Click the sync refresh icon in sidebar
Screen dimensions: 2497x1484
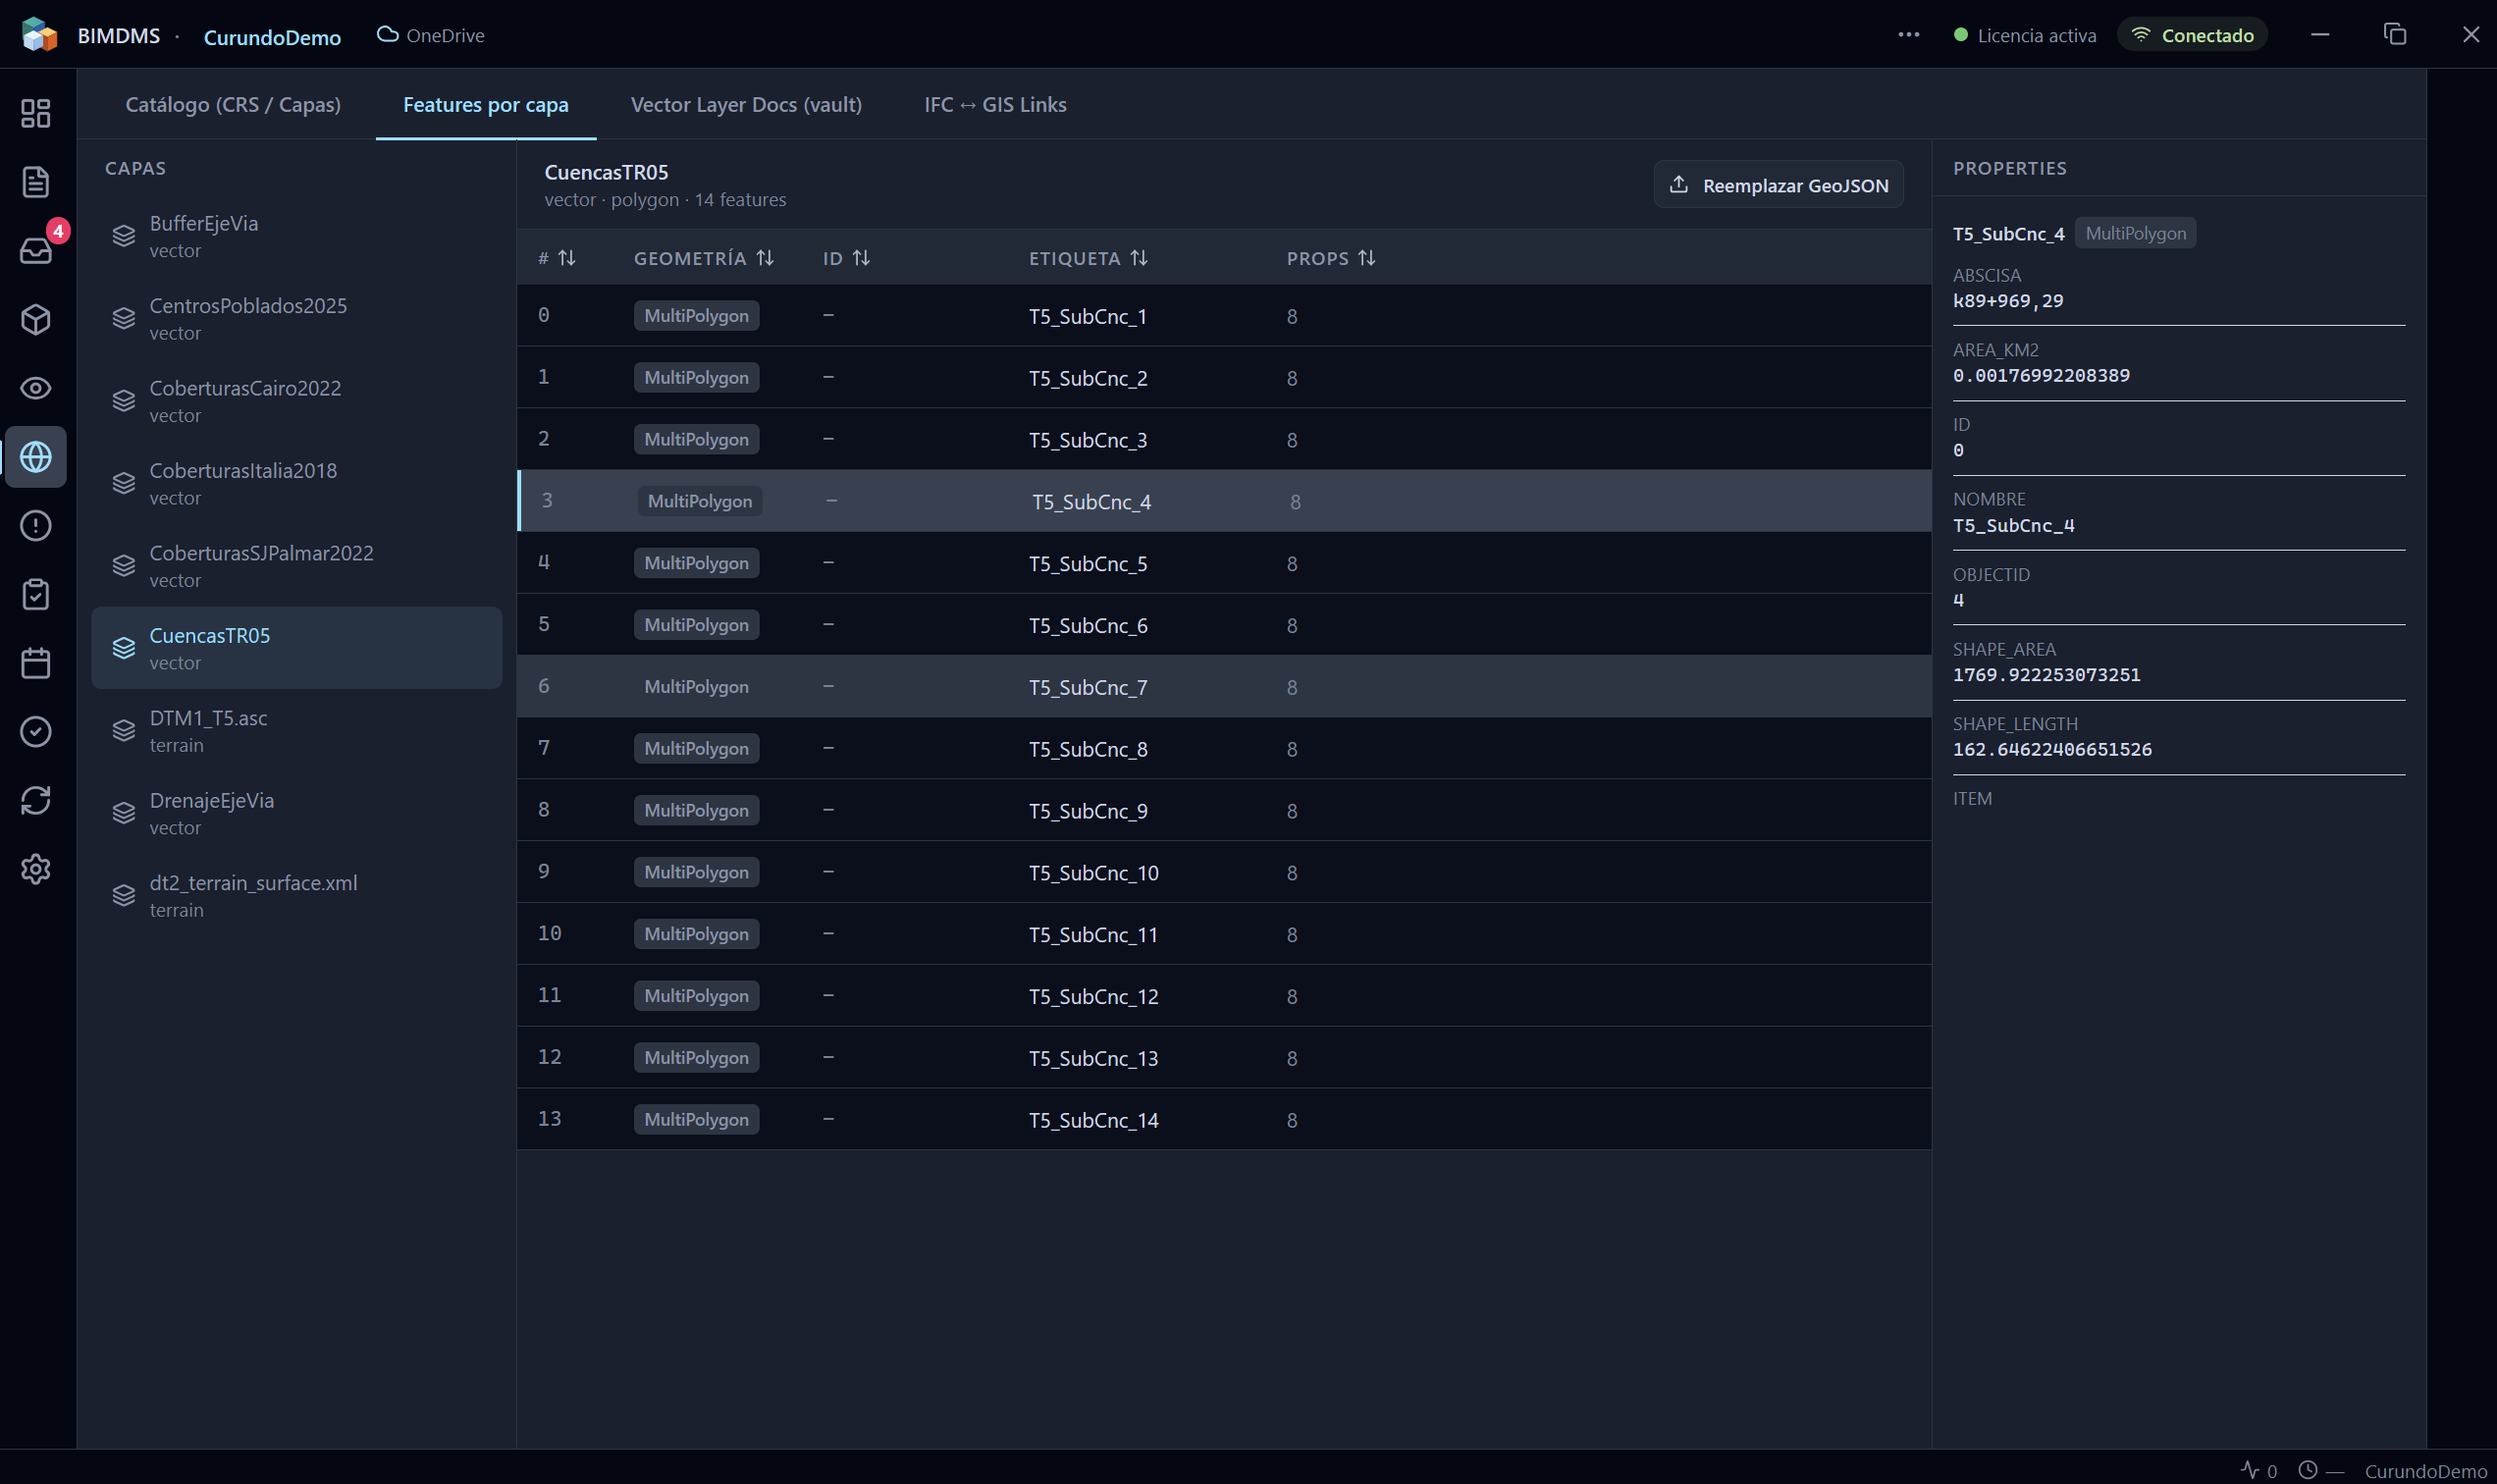pyautogui.click(x=36, y=800)
